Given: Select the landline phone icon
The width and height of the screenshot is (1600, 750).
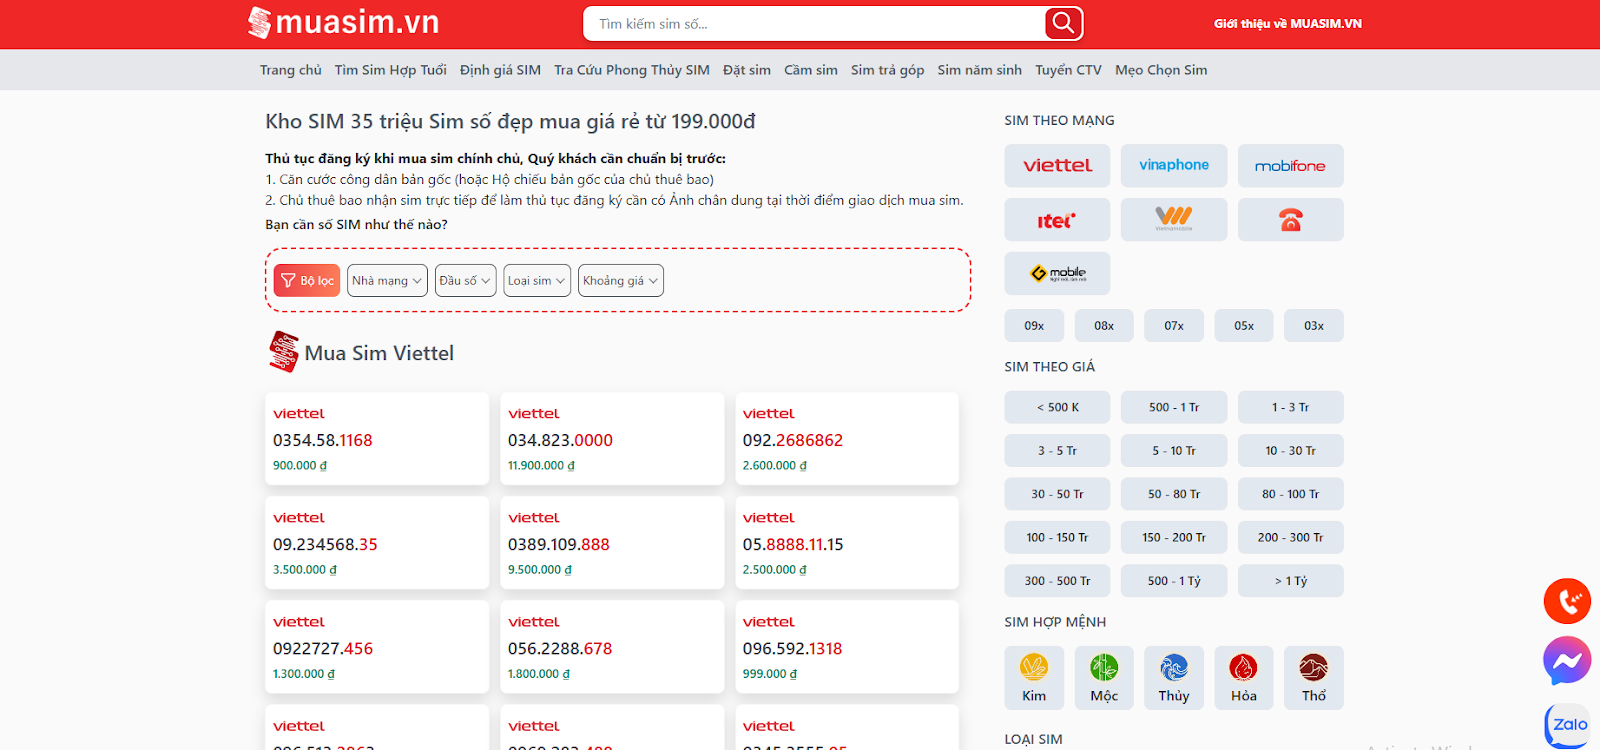Looking at the screenshot, I should tap(1290, 220).
